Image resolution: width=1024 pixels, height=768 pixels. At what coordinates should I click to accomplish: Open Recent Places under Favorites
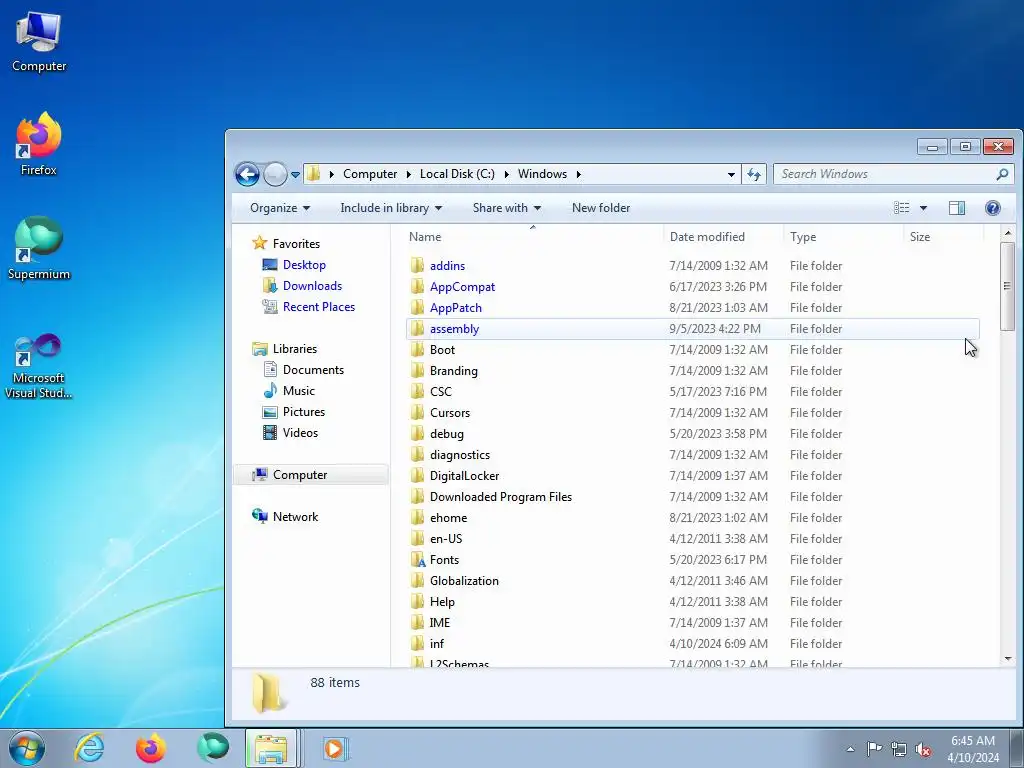(319, 306)
